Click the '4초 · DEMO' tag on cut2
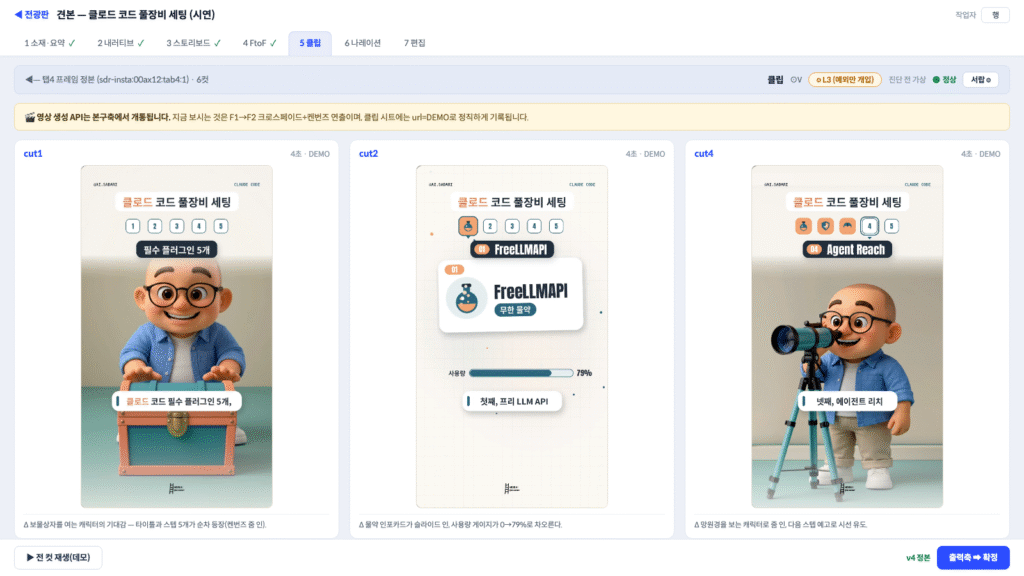This screenshot has height=576, width=1024. (645, 154)
